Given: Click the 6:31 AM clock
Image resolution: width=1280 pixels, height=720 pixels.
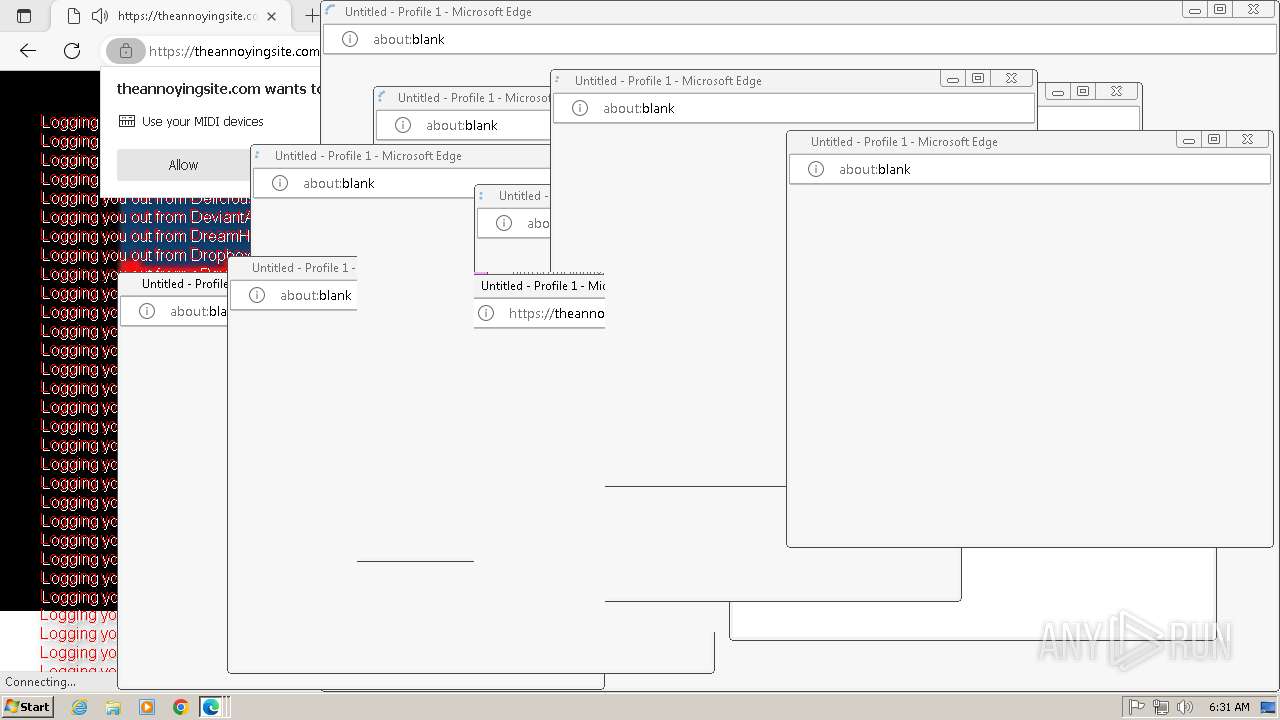Looking at the screenshot, I should click(1229, 707).
